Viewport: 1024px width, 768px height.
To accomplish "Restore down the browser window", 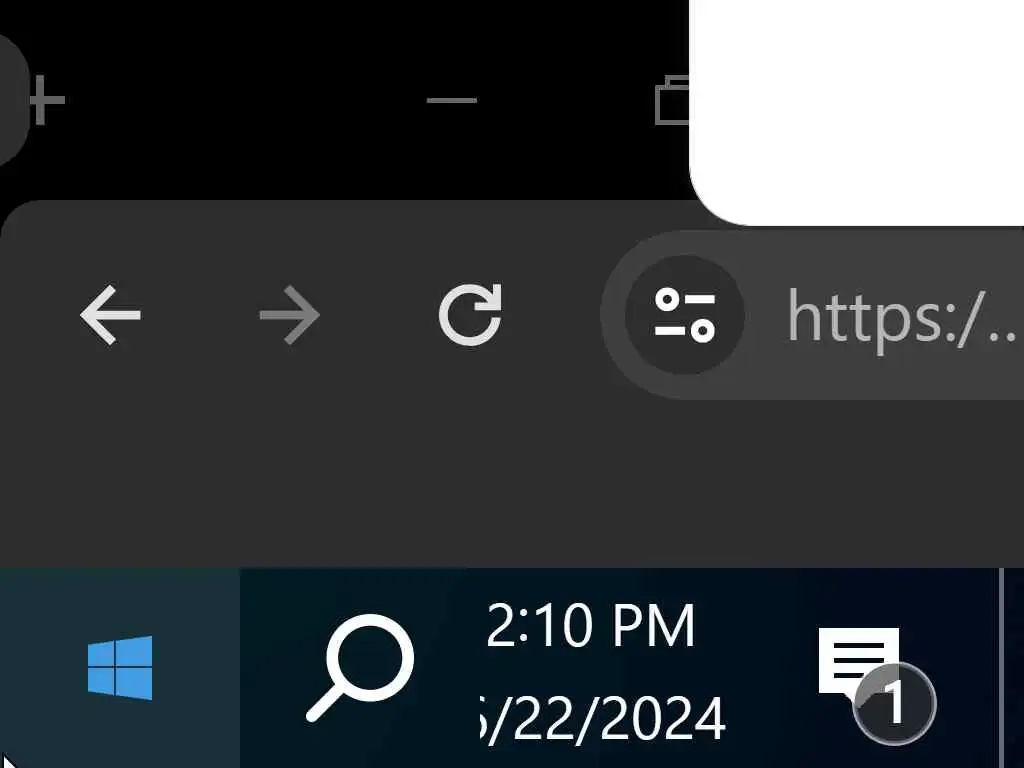I will tap(673, 100).
